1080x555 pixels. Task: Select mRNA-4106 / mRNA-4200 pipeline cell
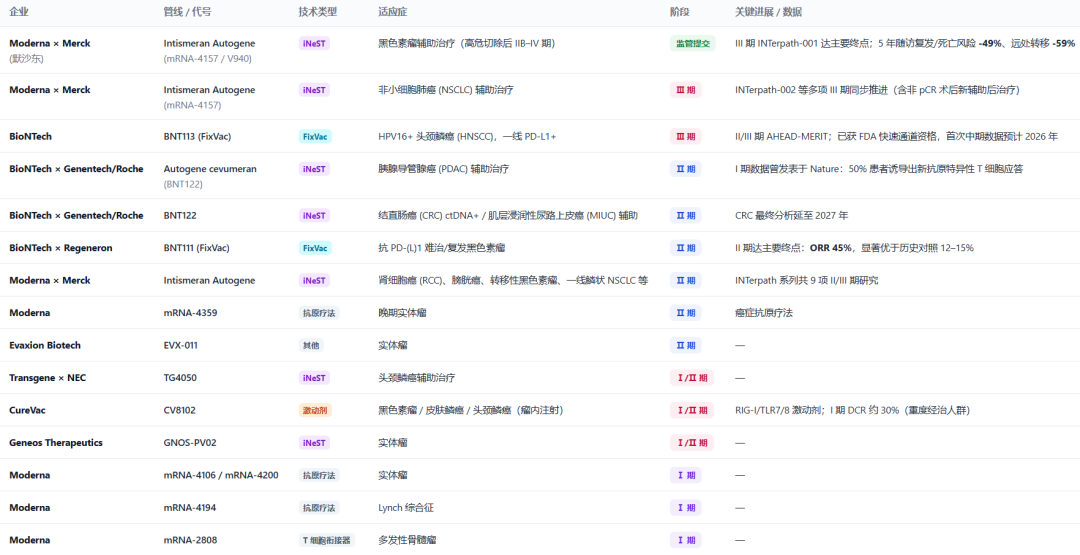click(x=221, y=475)
